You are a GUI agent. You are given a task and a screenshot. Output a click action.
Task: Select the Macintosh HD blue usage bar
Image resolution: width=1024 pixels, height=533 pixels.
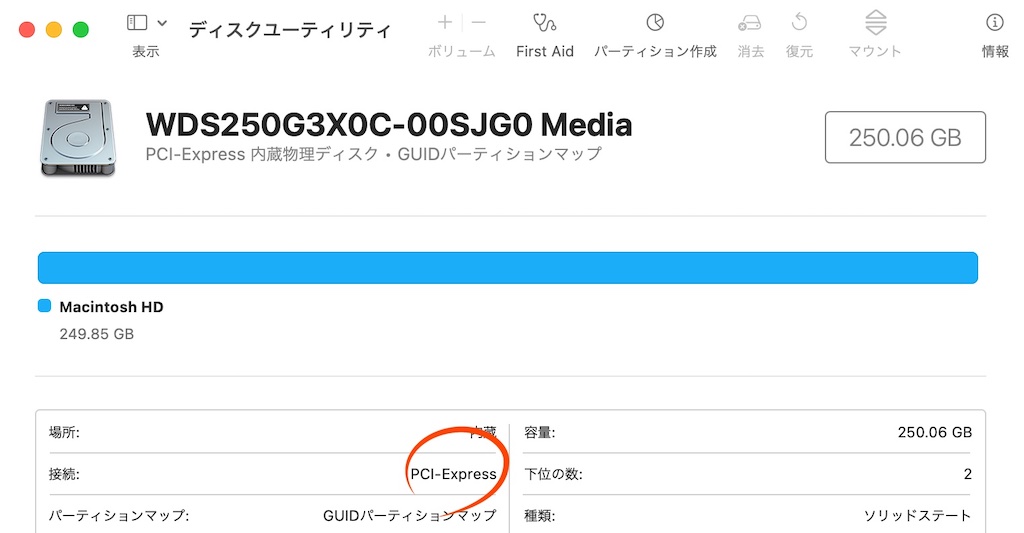click(x=507, y=268)
